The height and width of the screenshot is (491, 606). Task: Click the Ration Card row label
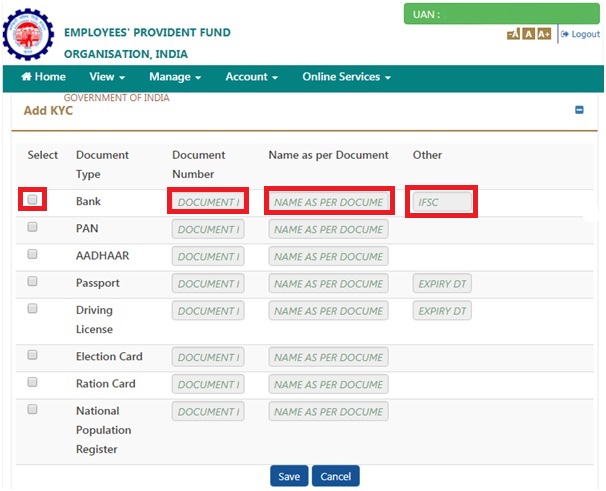(106, 384)
